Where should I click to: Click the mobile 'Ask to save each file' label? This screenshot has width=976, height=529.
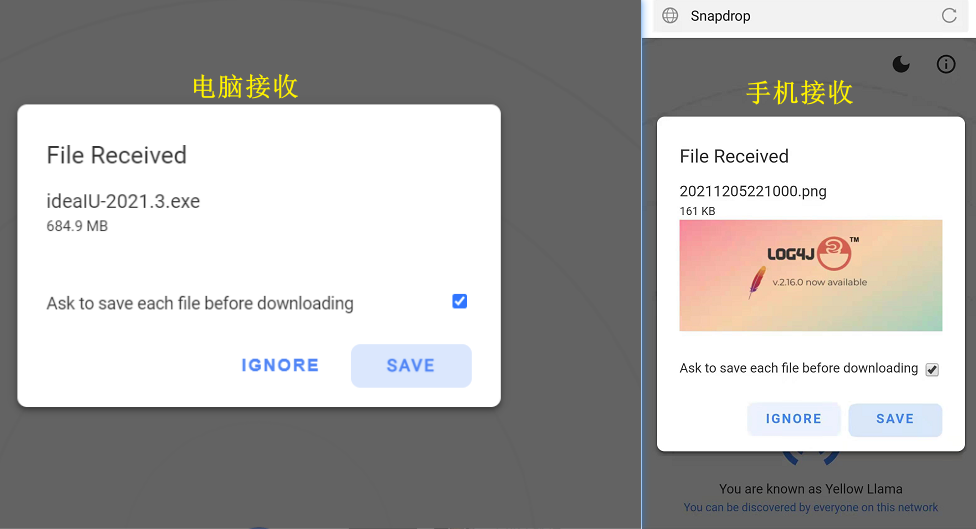point(799,368)
